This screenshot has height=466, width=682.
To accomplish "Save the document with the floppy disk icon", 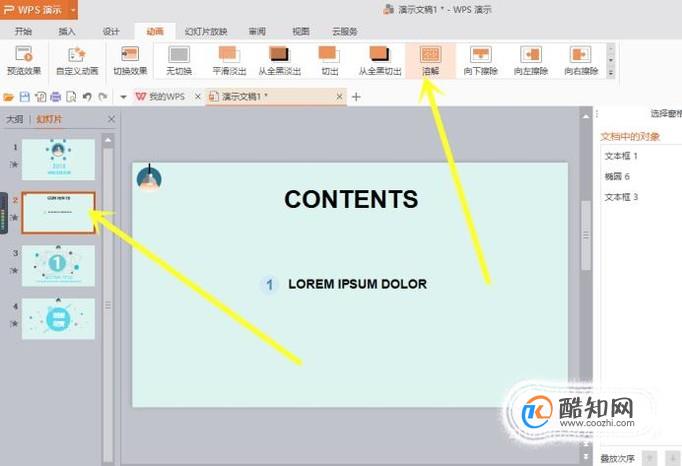I will pyautogui.click(x=25, y=97).
